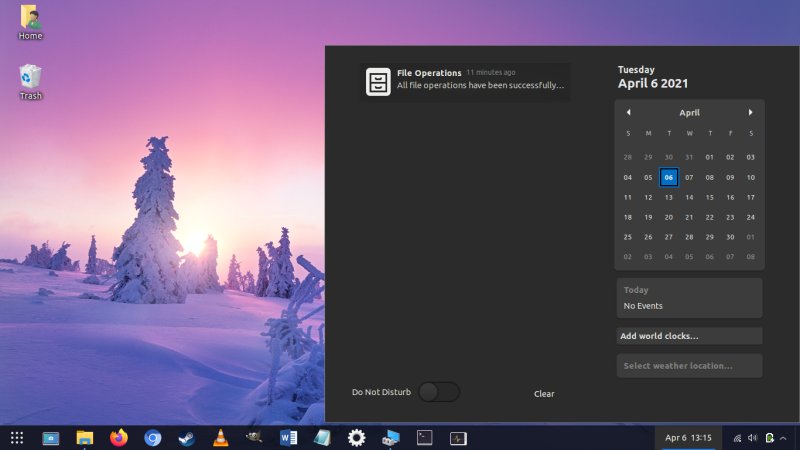Toggle the Do Not Disturb switch

click(x=439, y=392)
